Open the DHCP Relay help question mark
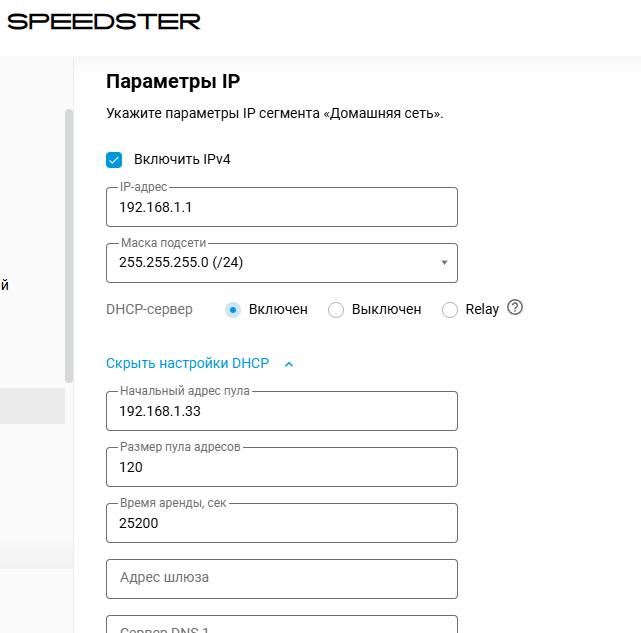The width and height of the screenshot is (641, 633). pos(515,307)
